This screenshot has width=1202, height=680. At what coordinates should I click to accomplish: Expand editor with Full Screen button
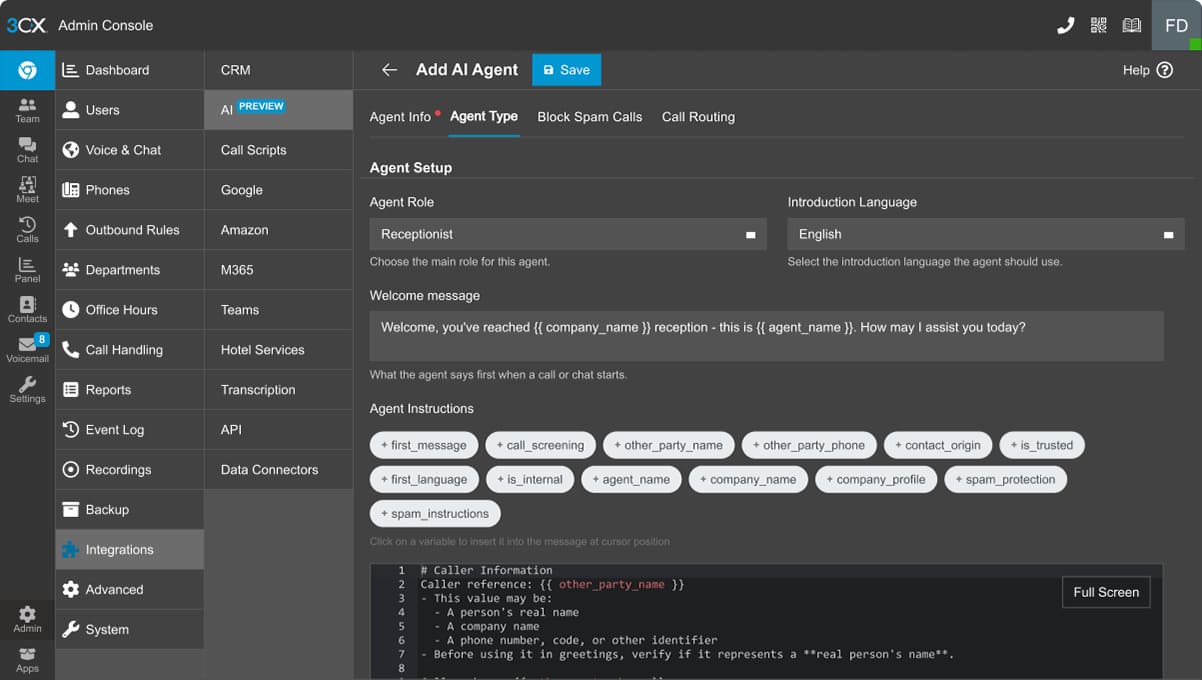(1105, 592)
